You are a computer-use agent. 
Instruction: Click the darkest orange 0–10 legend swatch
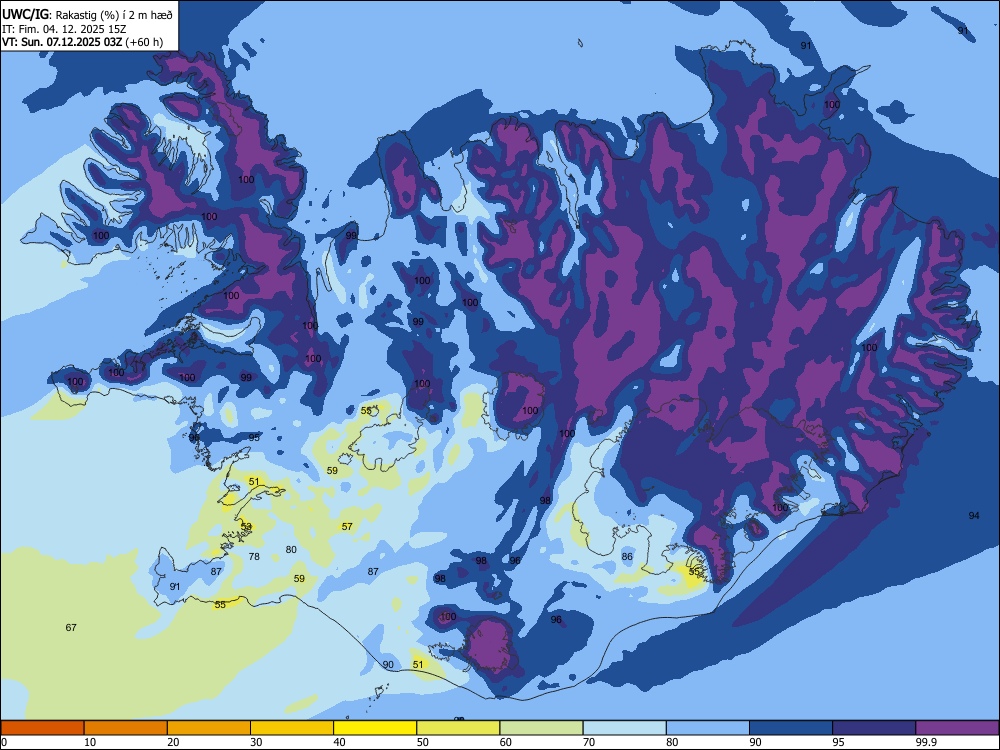pos(42,728)
